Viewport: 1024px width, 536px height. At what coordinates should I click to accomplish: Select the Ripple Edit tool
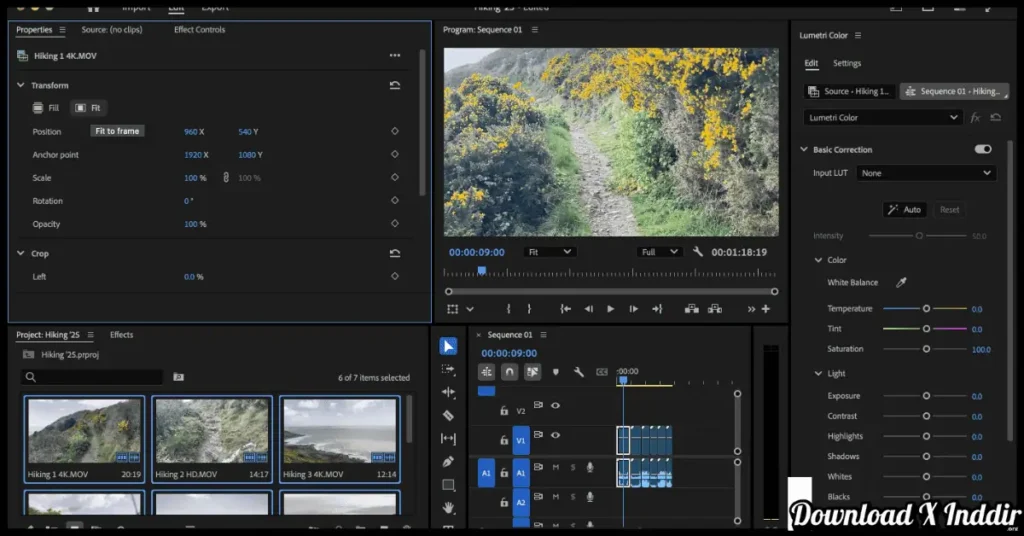click(x=448, y=392)
